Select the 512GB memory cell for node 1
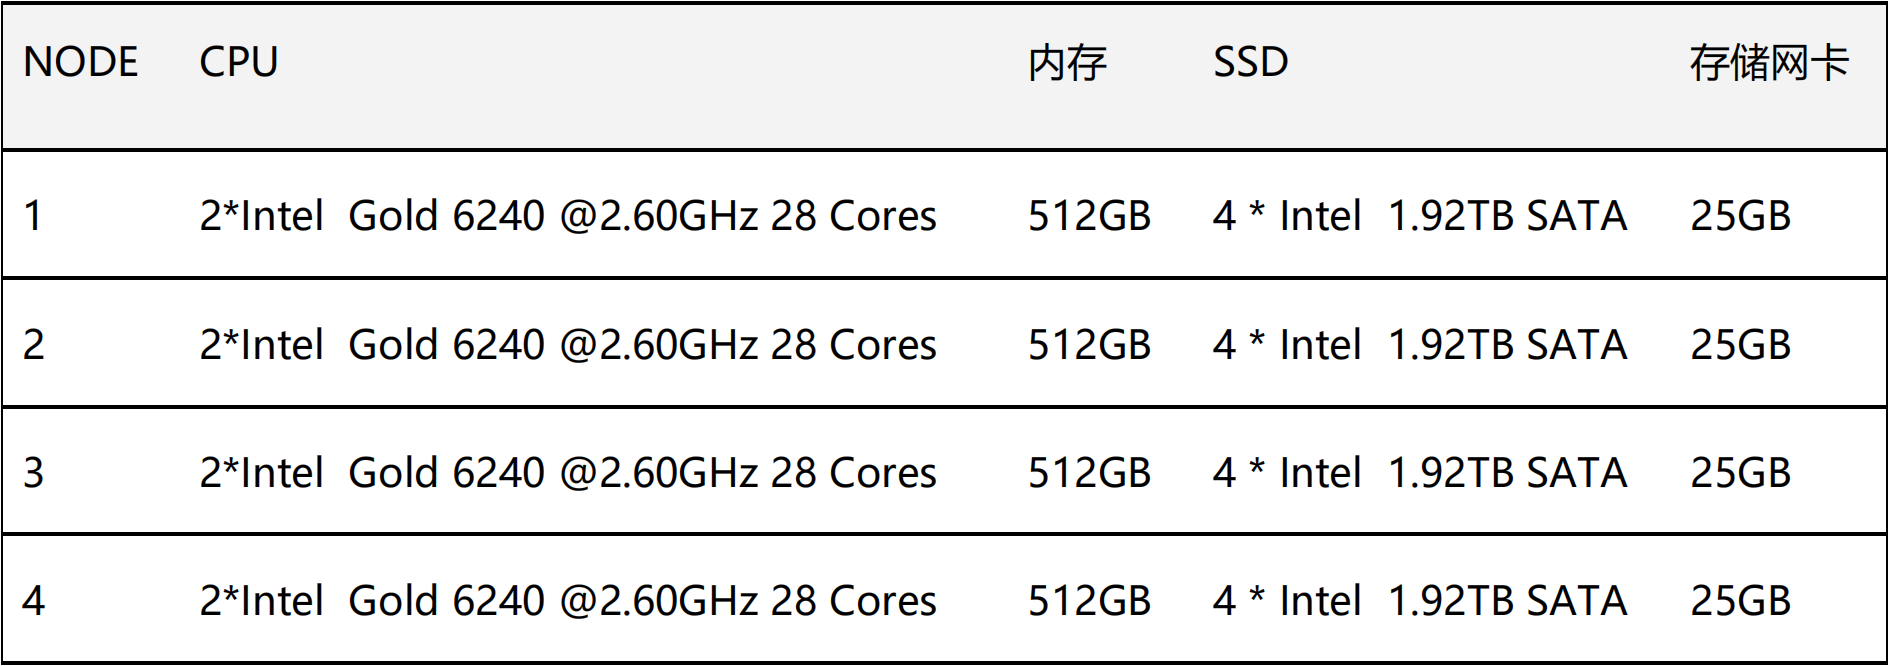 click(x=1090, y=216)
